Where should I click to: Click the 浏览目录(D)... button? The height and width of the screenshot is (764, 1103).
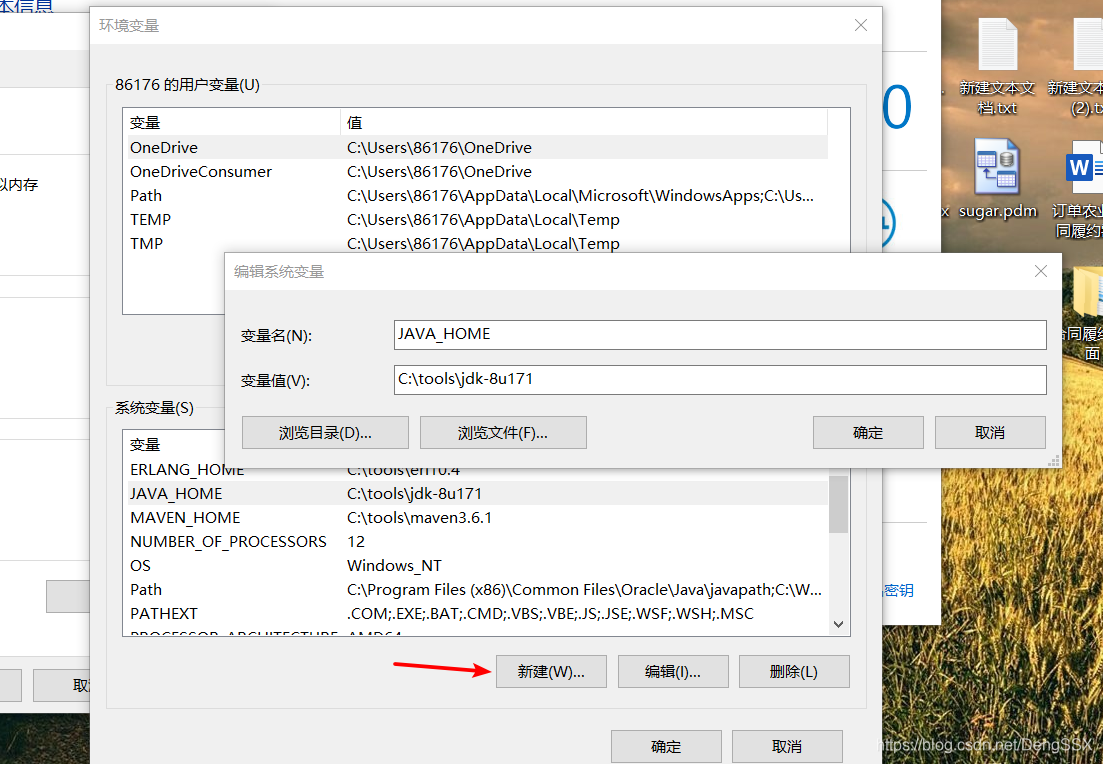325,433
